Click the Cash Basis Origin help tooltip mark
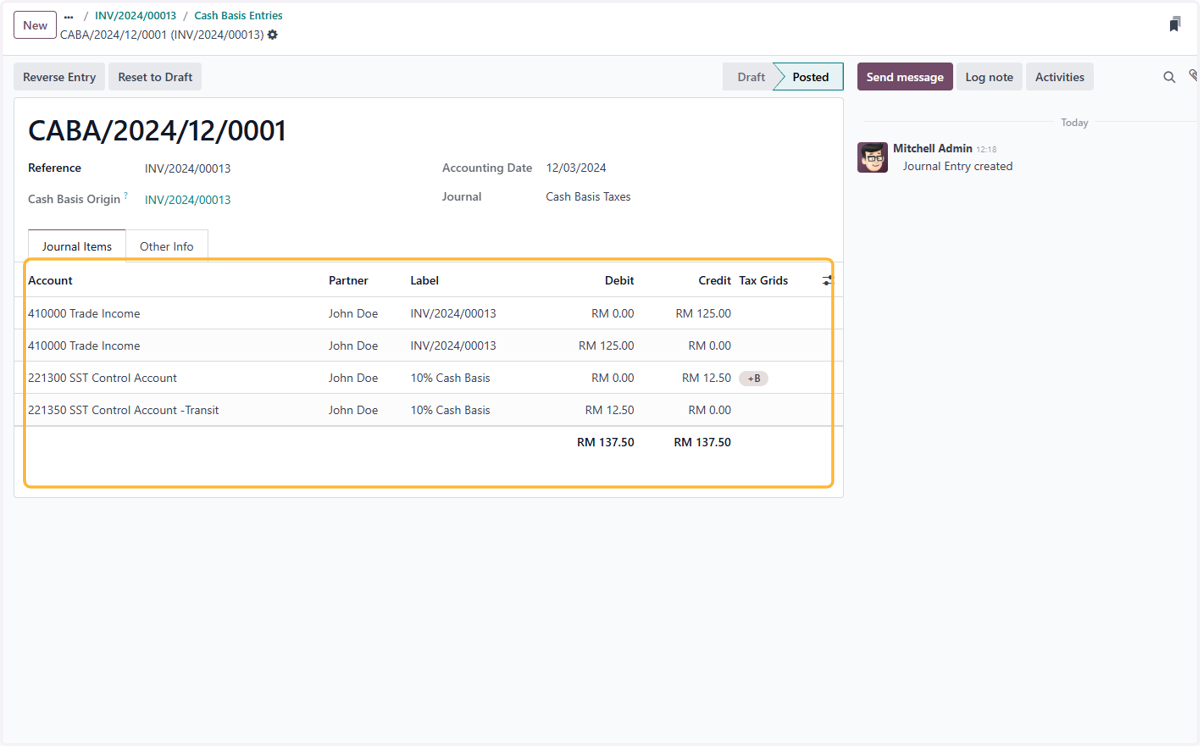1200x746 pixels. coord(126,196)
